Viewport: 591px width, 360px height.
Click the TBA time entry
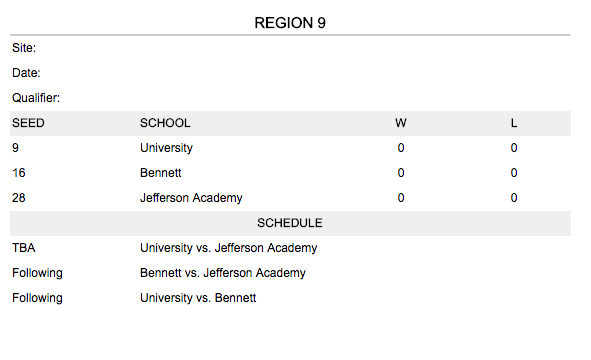23,248
